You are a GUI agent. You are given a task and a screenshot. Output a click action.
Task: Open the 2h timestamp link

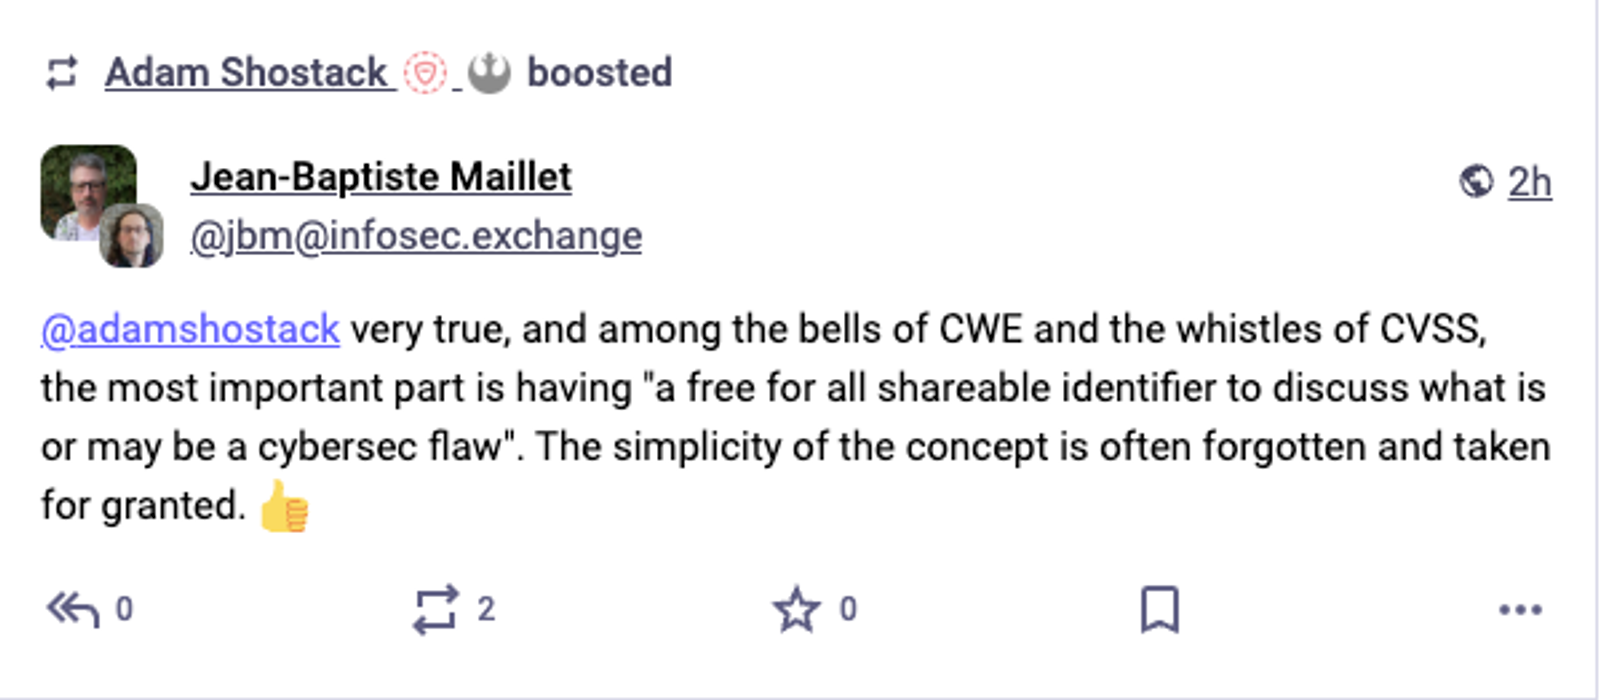[x=1530, y=182]
